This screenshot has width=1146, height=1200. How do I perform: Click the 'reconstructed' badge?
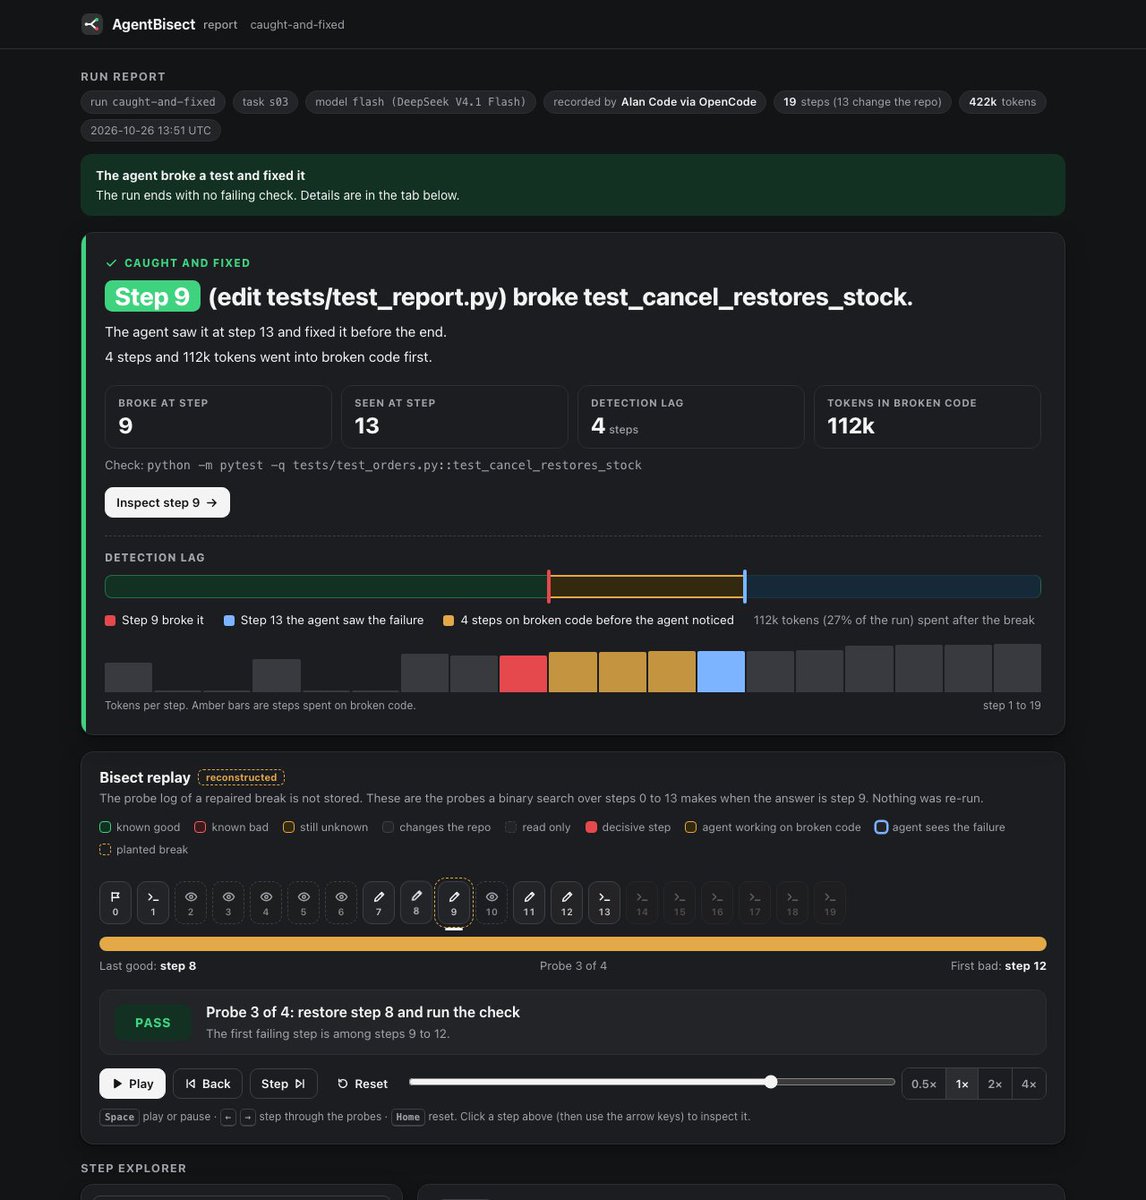pyautogui.click(x=241, y=777)
